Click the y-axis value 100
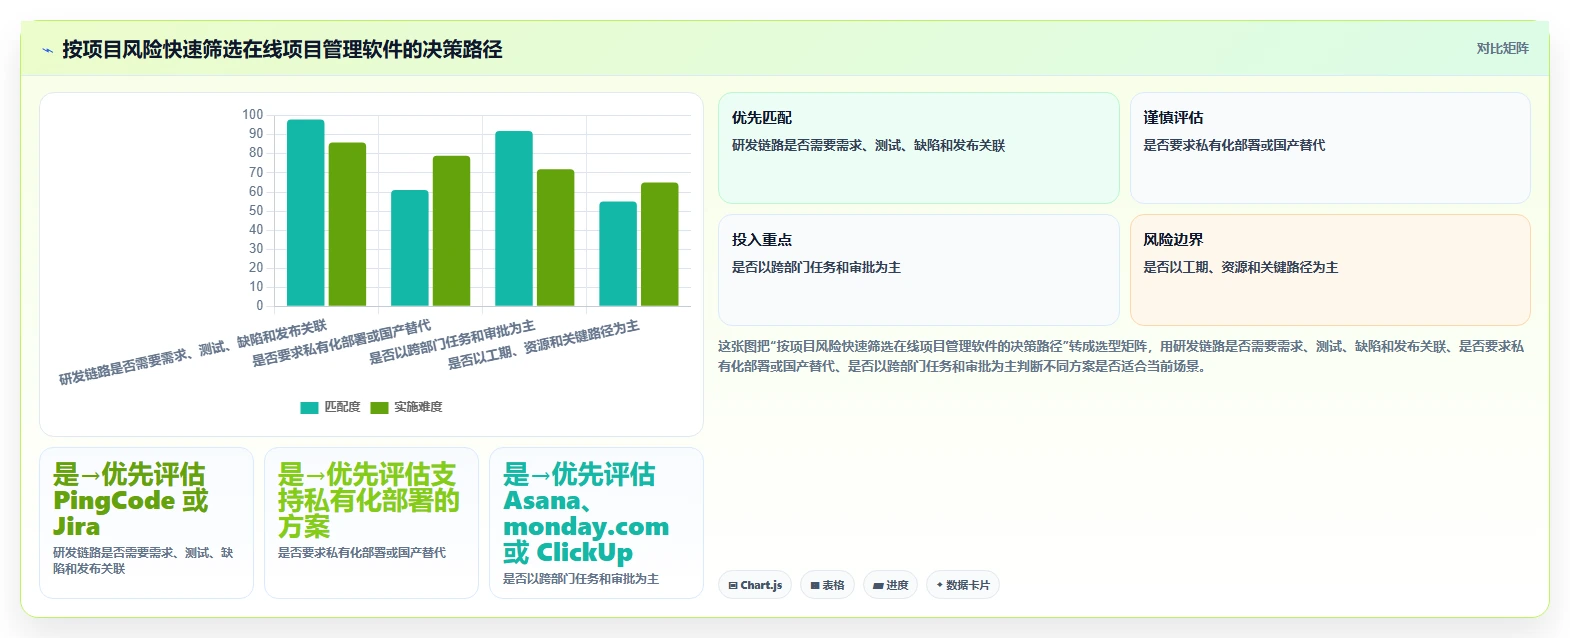This screenshot has width=1570, height=638. pyautogui.click(x=253, y=115)
